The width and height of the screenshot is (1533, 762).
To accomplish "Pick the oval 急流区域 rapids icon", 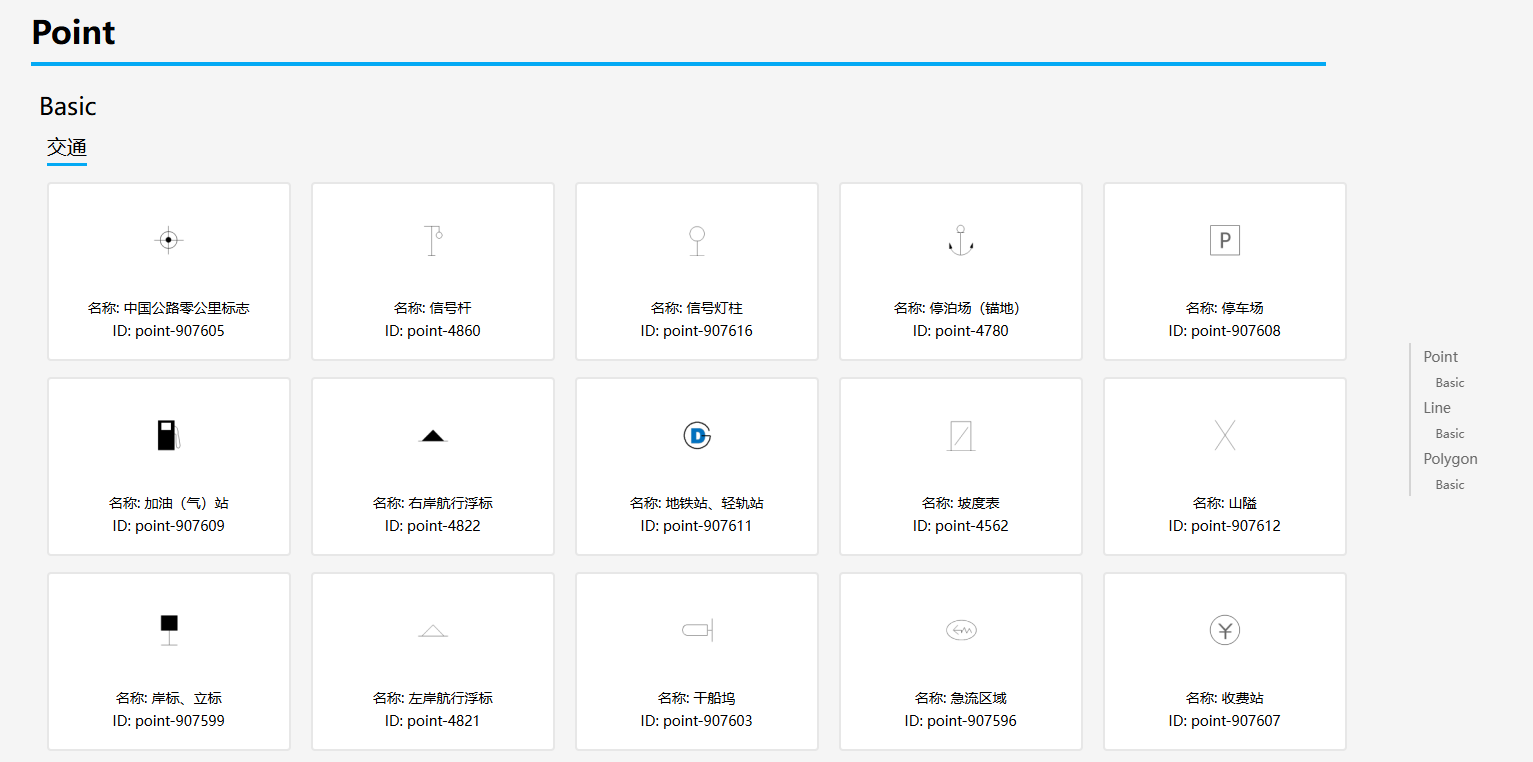I will click(x=961, y=630).
